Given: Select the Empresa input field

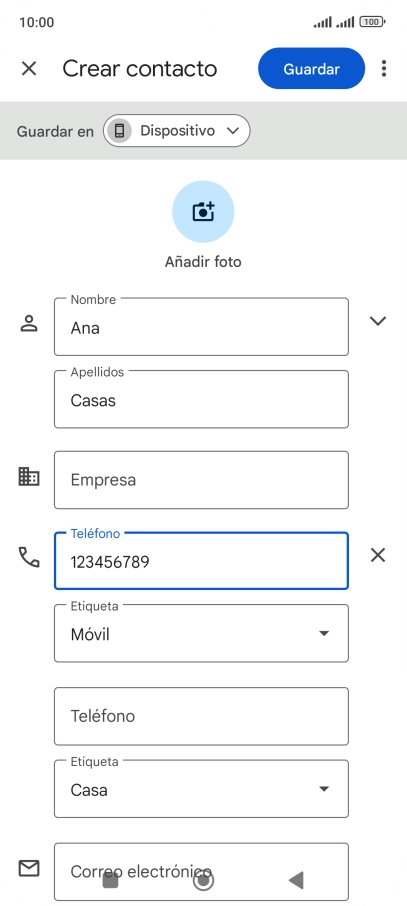Looking at the screenshot, I should pyautogui.click(x=201, y=480).
